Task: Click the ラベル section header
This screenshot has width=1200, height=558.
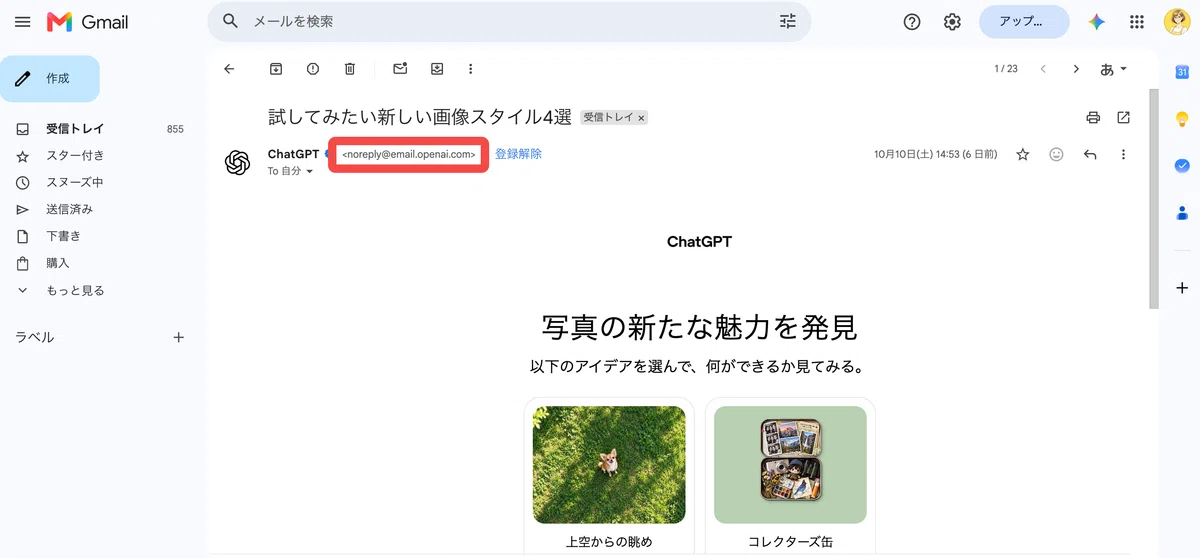Action: (35, 337)
